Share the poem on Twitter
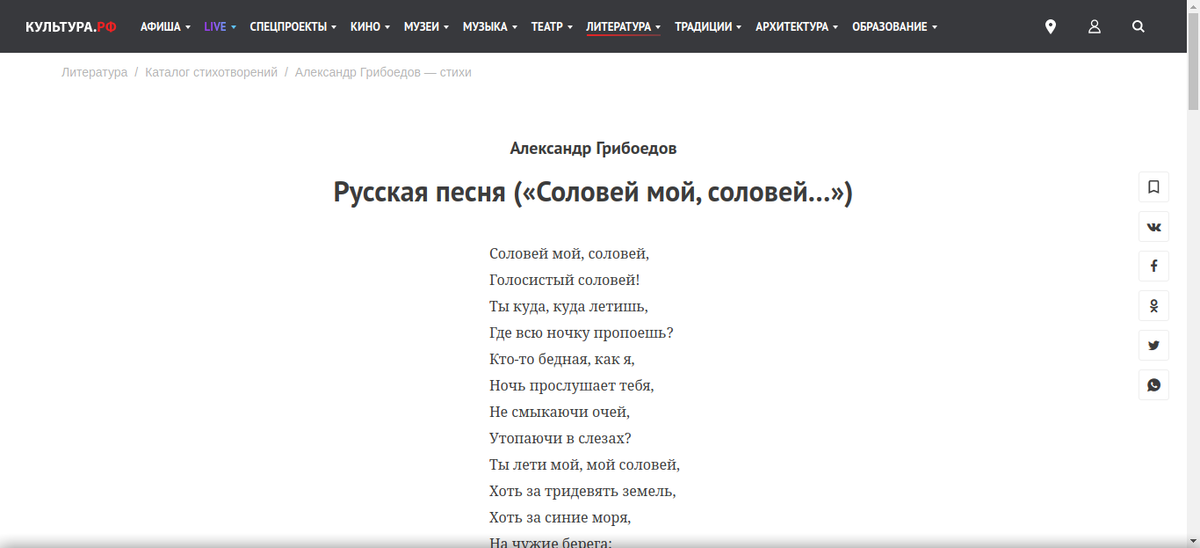The height and width of the screenshot is (548, 1200). point(1154,345)
